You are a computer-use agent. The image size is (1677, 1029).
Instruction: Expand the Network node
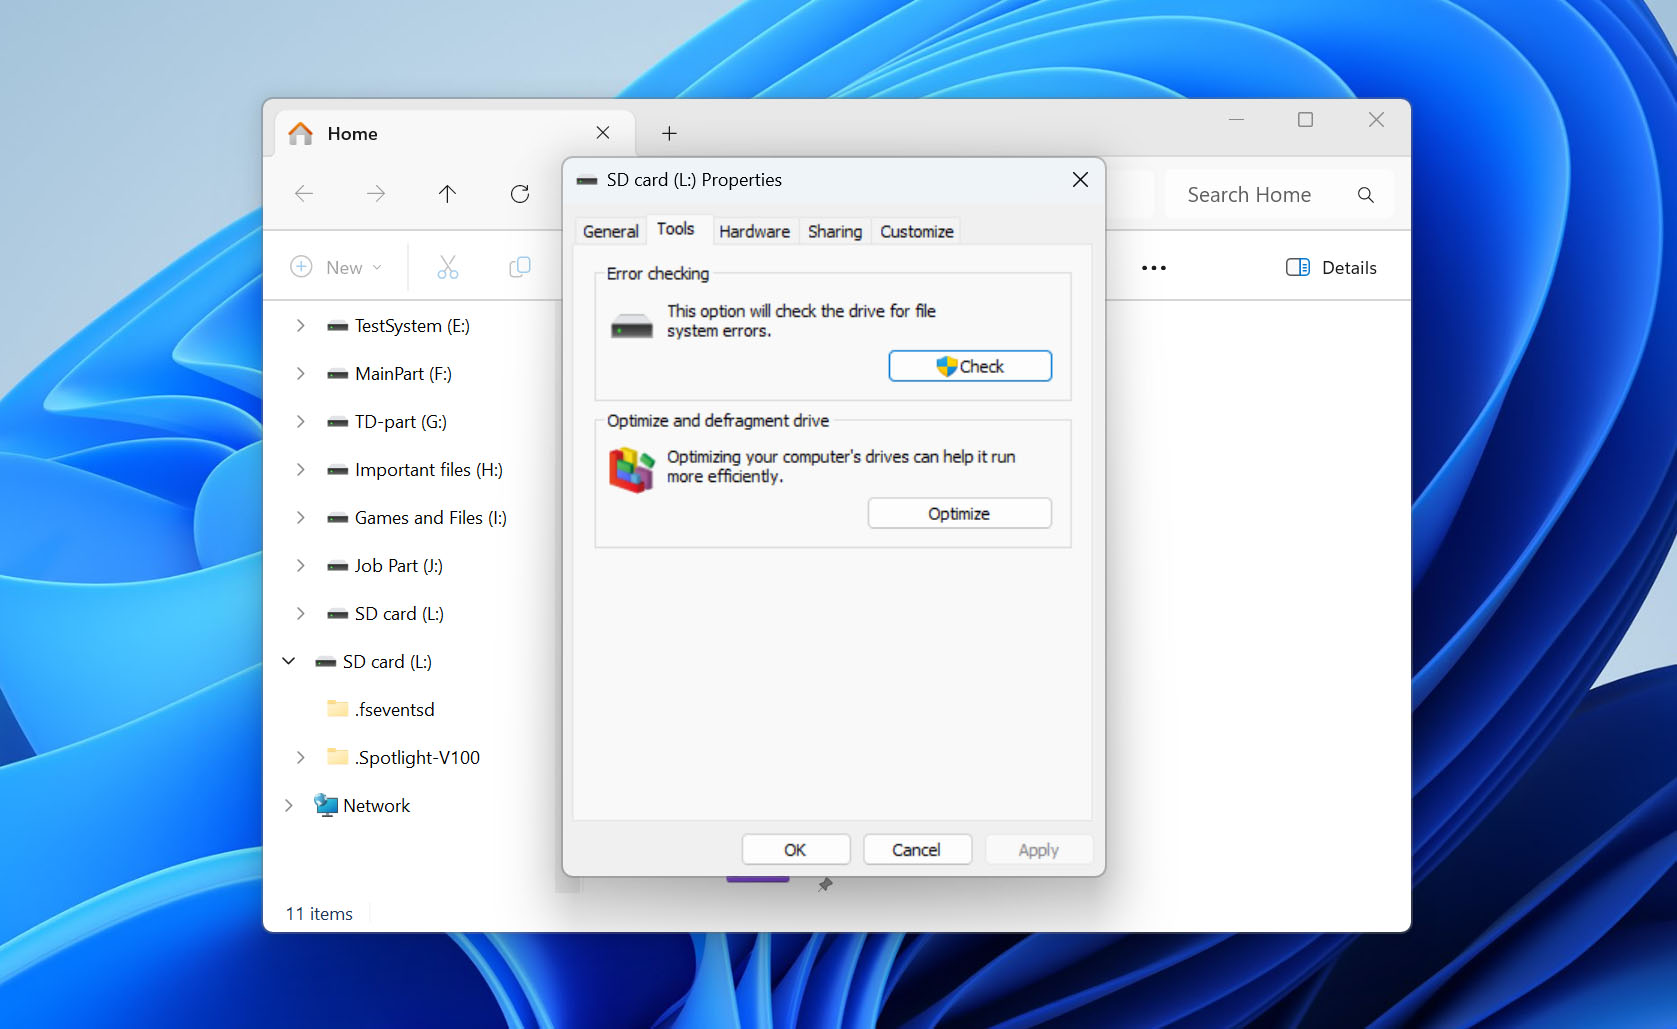(x=289, y=806)
